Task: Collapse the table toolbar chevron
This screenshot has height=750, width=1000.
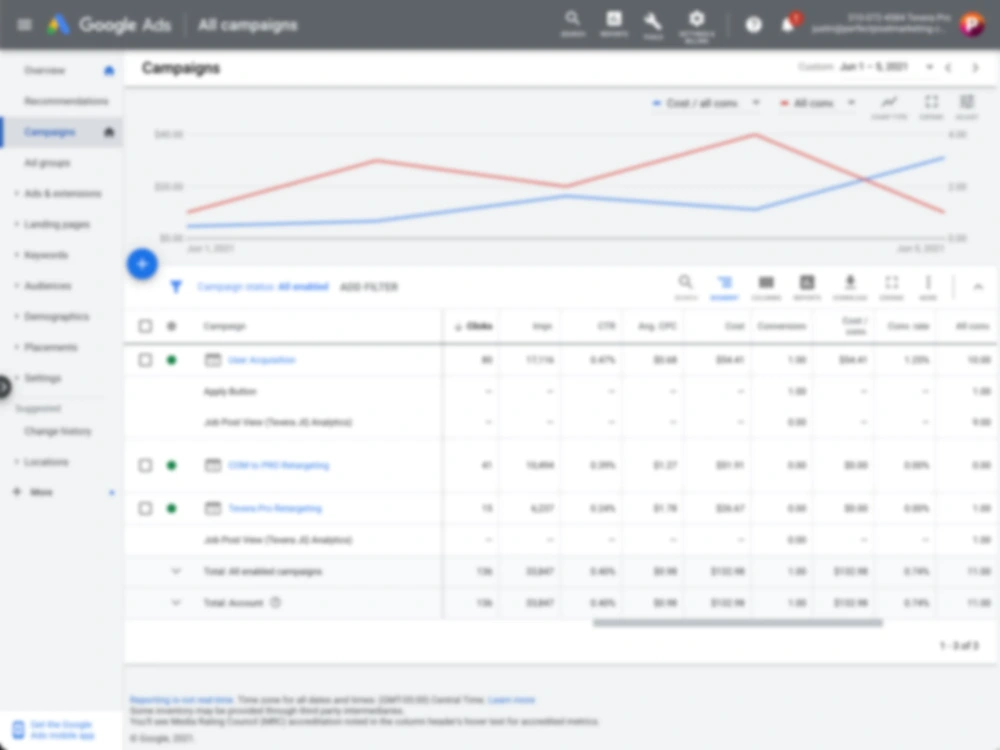Action: [x=978, y=287]
